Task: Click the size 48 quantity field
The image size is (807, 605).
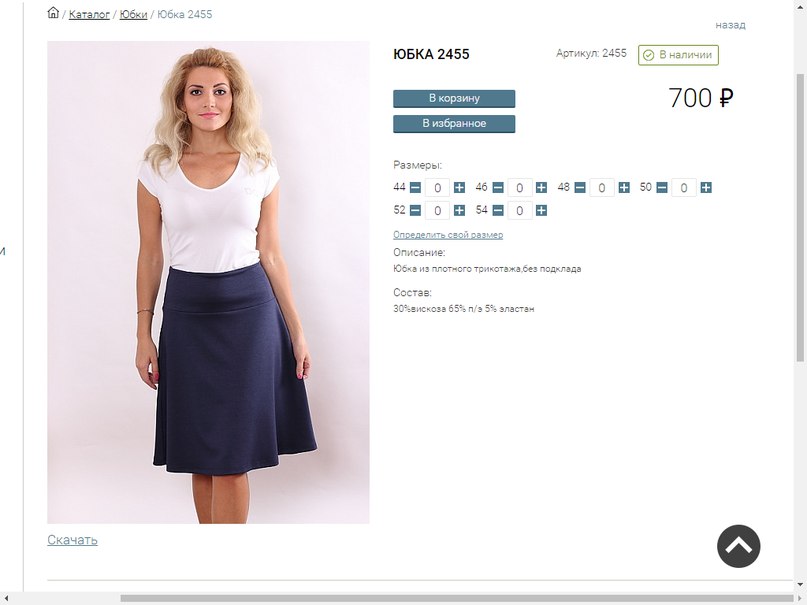Action: (x=602, y=188)
